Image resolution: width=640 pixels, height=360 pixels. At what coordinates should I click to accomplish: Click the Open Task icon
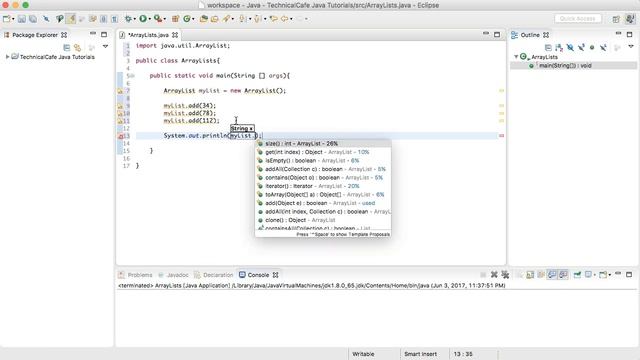(x=214, y=19)
